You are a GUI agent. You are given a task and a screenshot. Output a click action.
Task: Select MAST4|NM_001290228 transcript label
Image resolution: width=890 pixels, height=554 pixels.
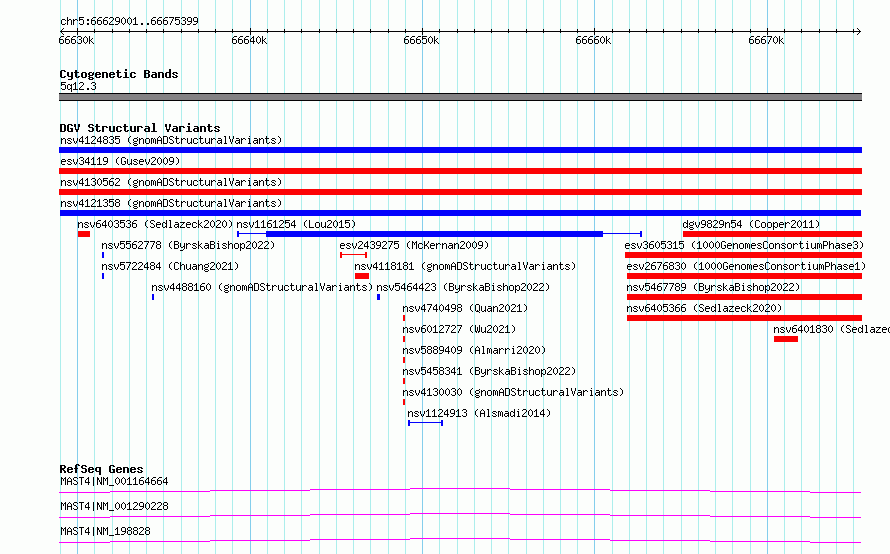pyautogui.click(x=114, y=506)
